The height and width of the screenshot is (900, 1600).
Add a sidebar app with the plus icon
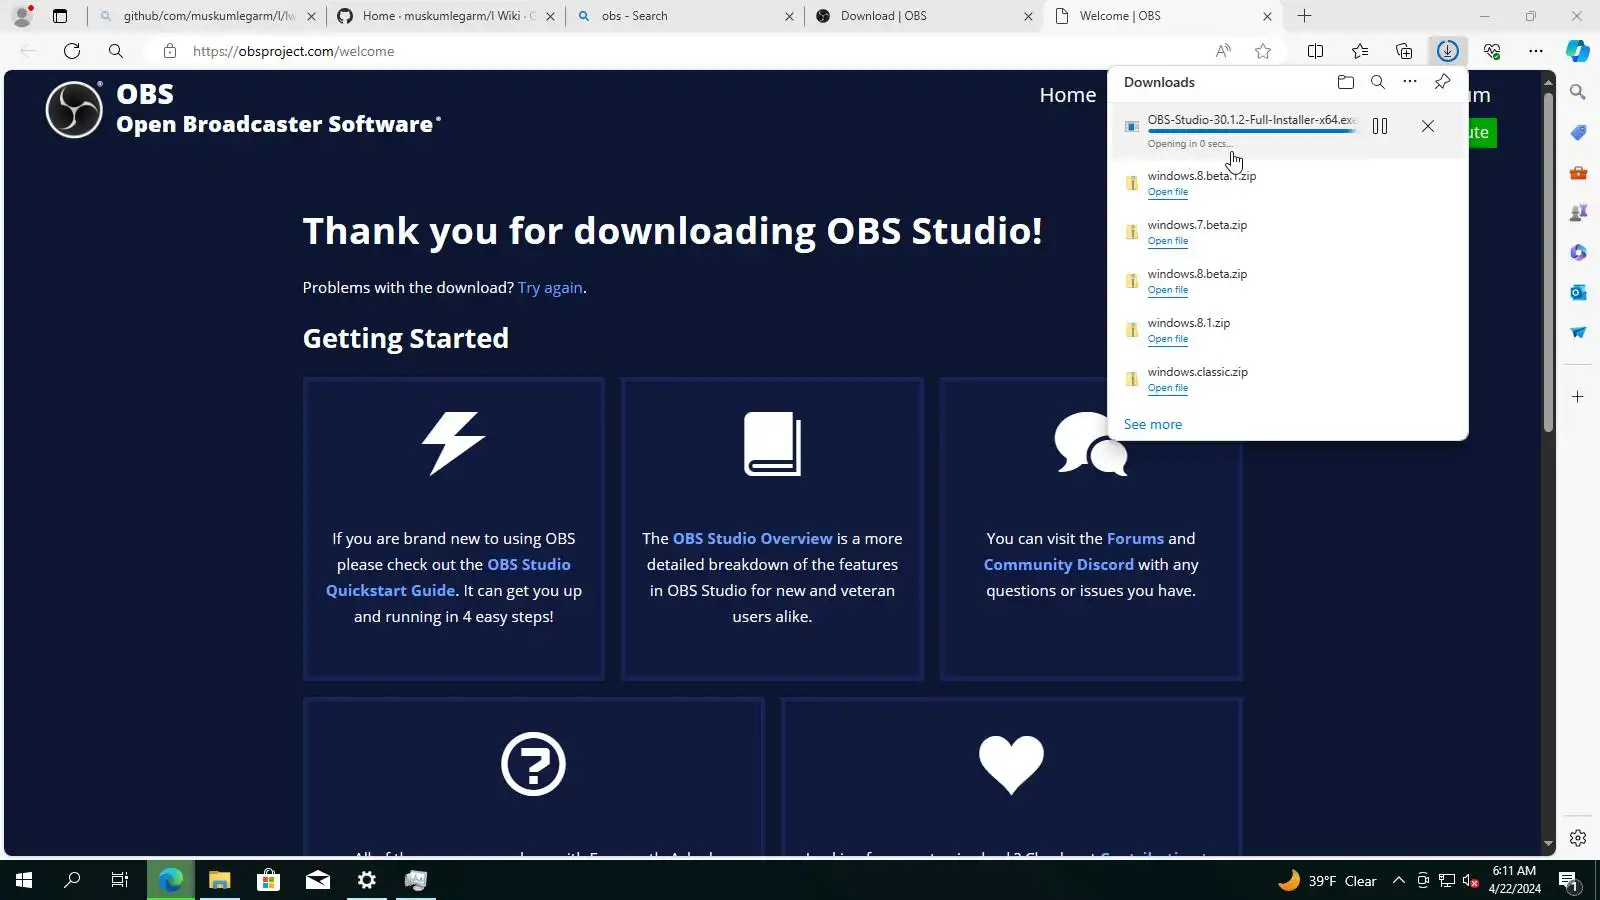[1578, 397]
